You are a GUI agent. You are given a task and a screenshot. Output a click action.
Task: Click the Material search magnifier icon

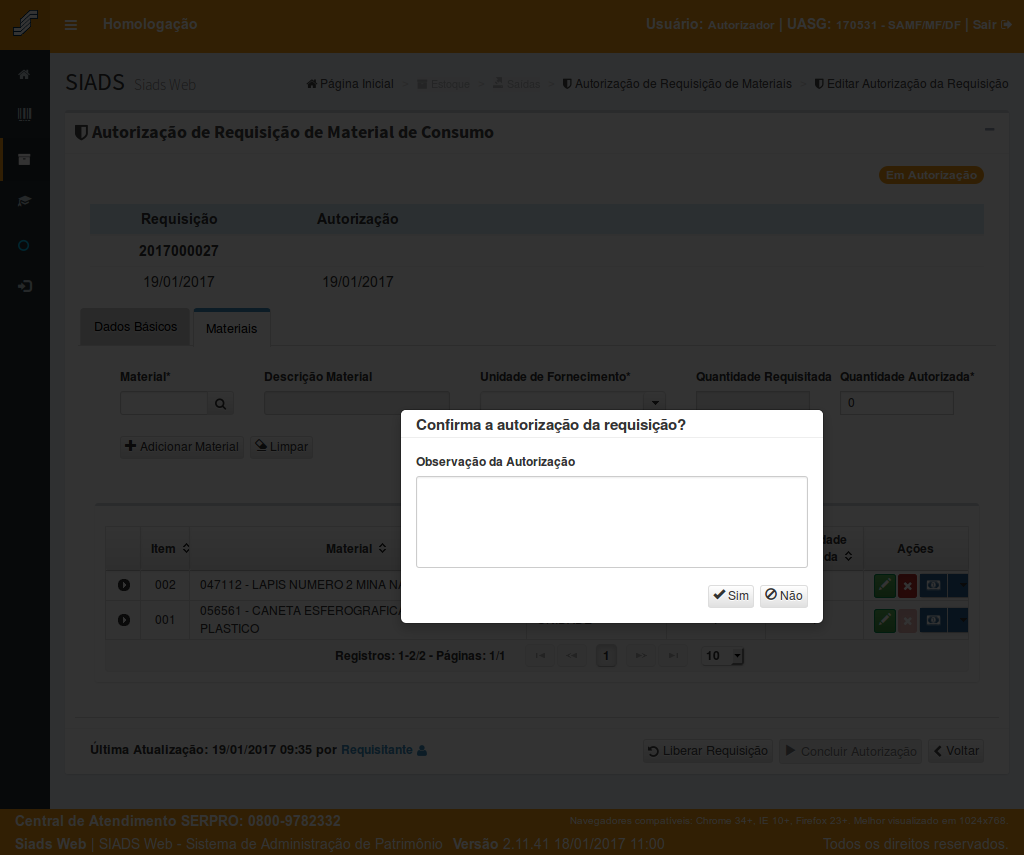click(220, 404)
